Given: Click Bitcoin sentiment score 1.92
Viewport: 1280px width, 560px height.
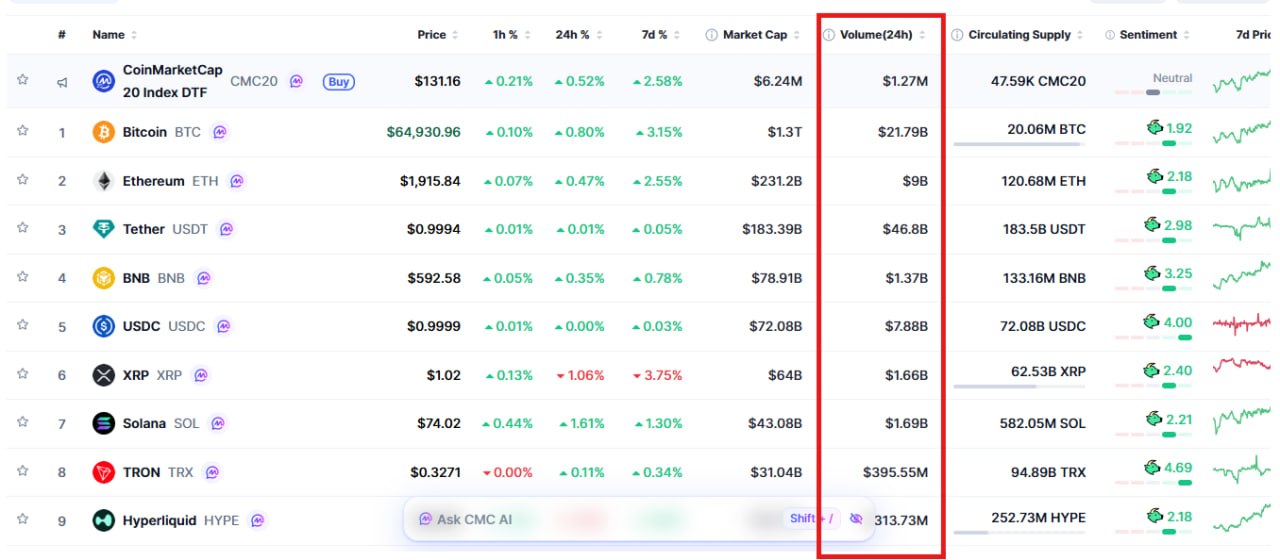Looking at the screenshot, I should click(x=1179, y=128).
